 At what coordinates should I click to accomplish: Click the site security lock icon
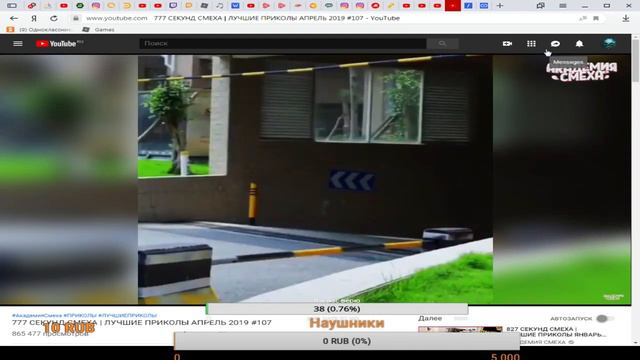click(x=76, y=18)
